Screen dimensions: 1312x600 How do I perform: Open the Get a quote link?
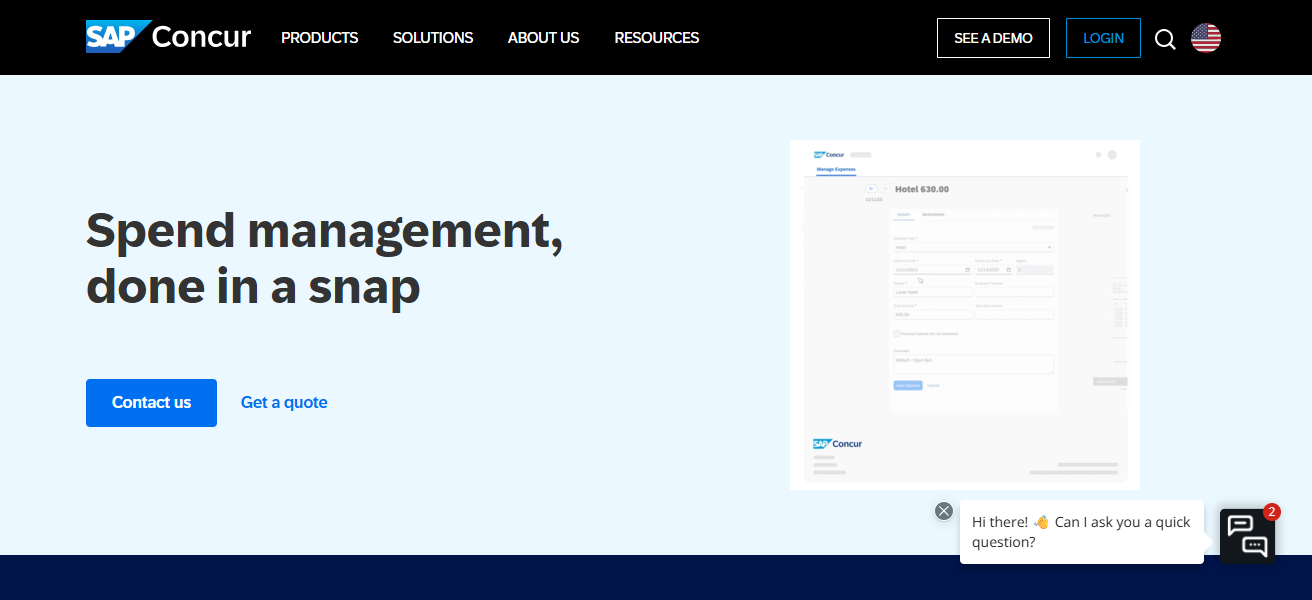tap(284, 402)
